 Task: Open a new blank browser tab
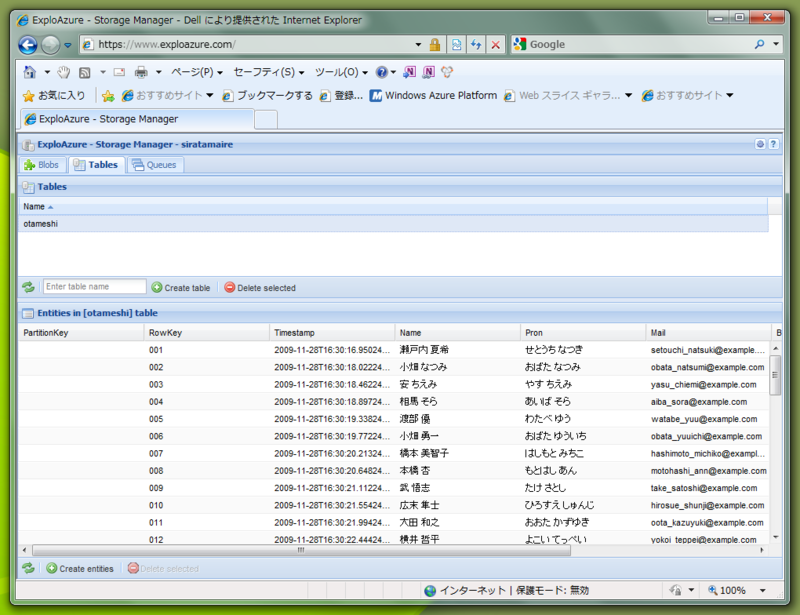coord(266,119)
